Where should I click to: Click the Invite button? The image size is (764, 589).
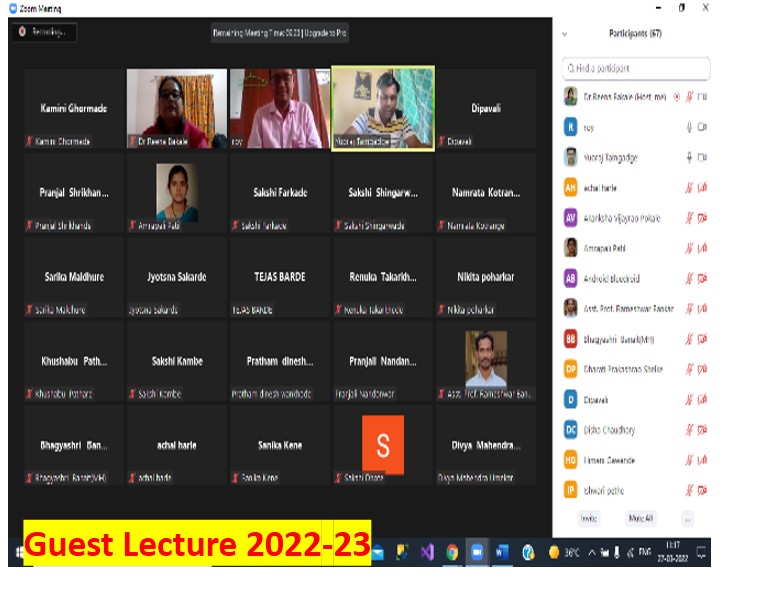pos(589,519)
